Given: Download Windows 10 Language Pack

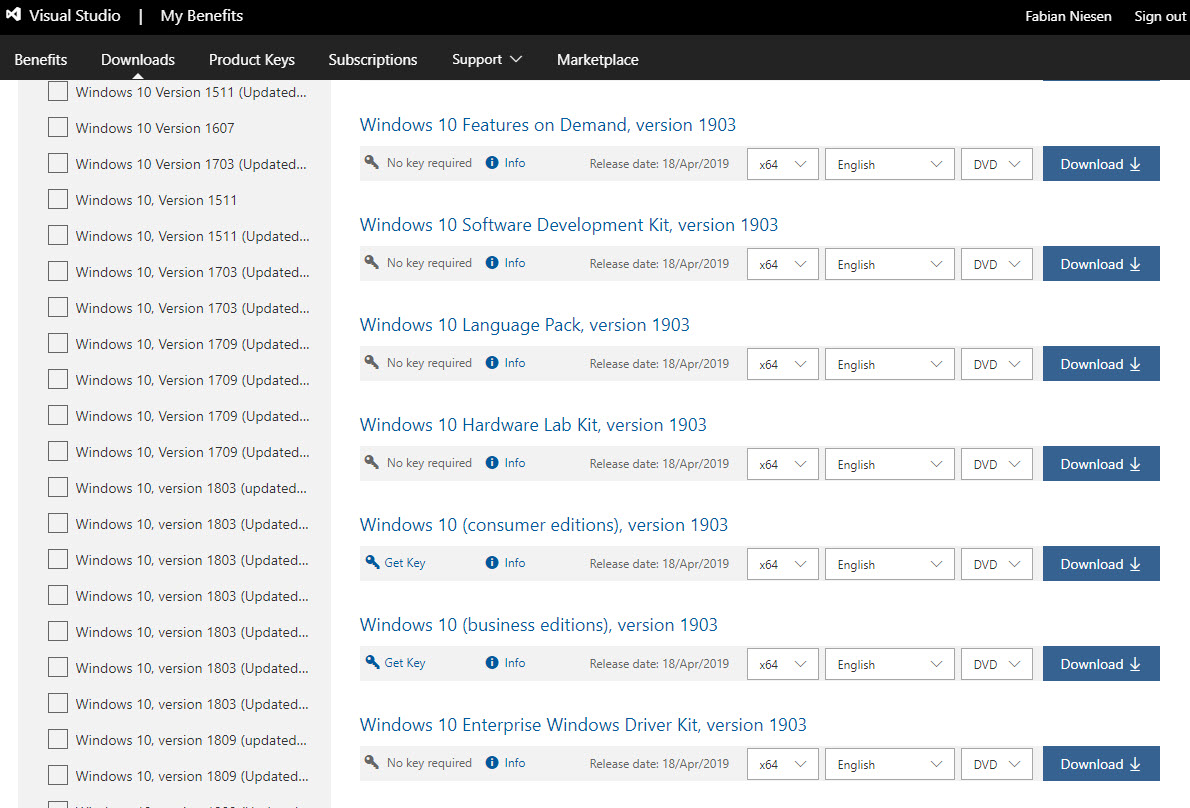Looking at the screenshot, I should click(x=1100, y=363).
